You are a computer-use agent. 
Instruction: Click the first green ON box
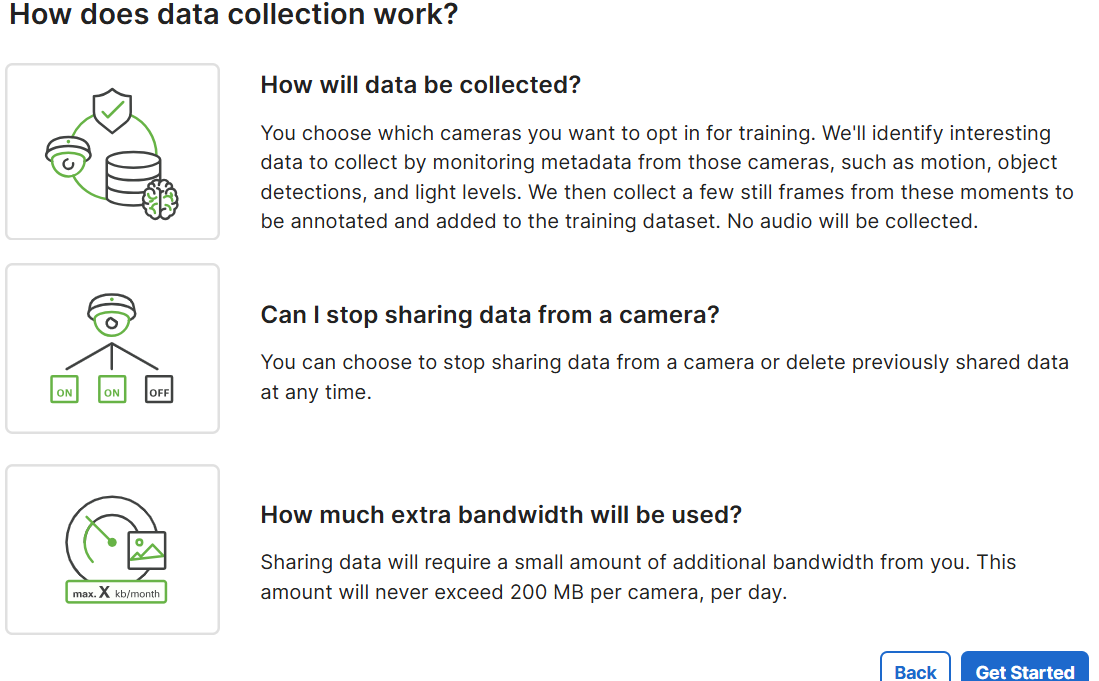coord(64,390)
